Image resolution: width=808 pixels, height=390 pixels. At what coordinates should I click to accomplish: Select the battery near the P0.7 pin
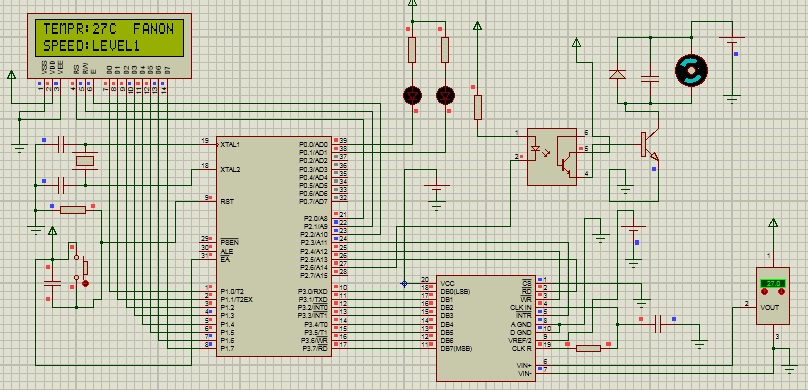click(x=437, y=188)
